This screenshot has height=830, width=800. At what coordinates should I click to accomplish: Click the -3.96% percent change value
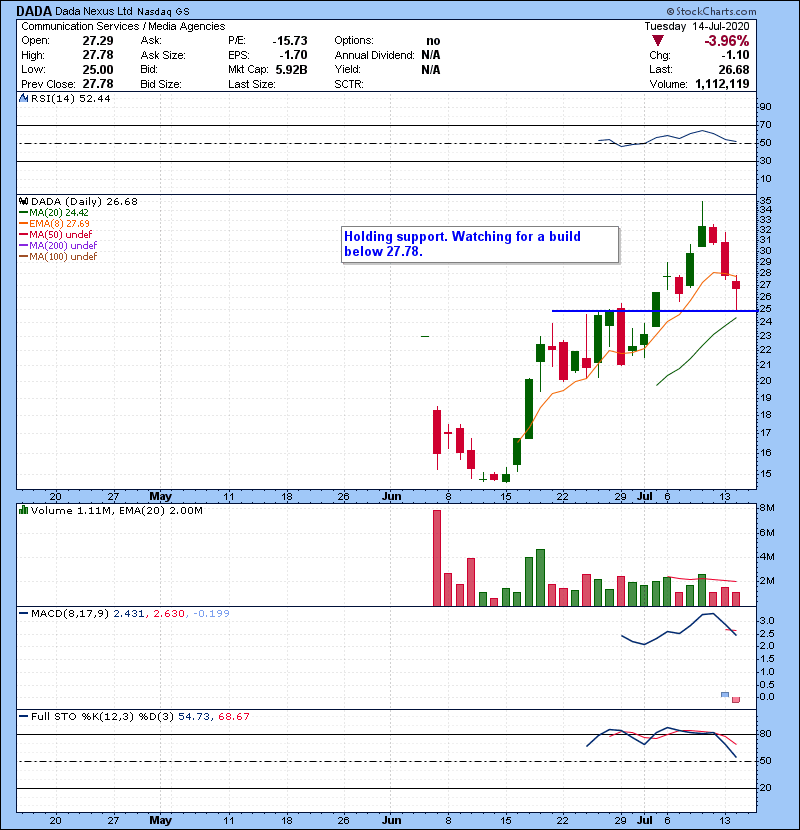726,41
